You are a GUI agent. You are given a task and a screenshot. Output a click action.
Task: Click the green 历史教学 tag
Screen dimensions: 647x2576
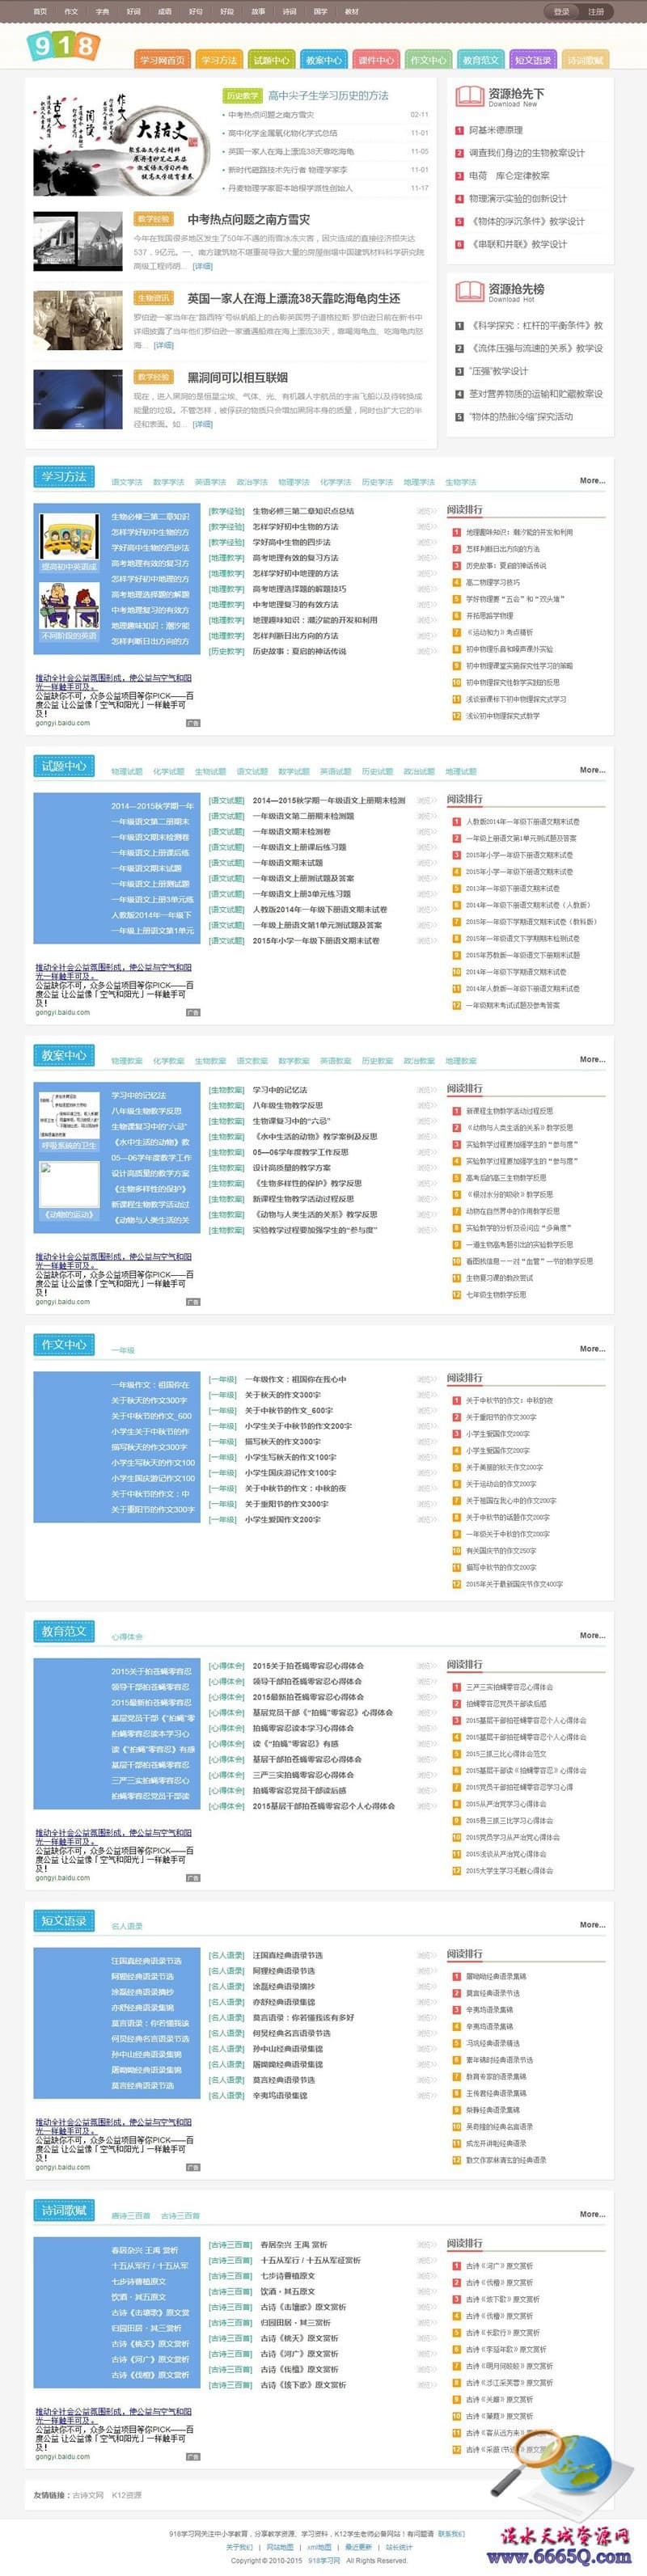pyautogui.click(x=241, y=96)
